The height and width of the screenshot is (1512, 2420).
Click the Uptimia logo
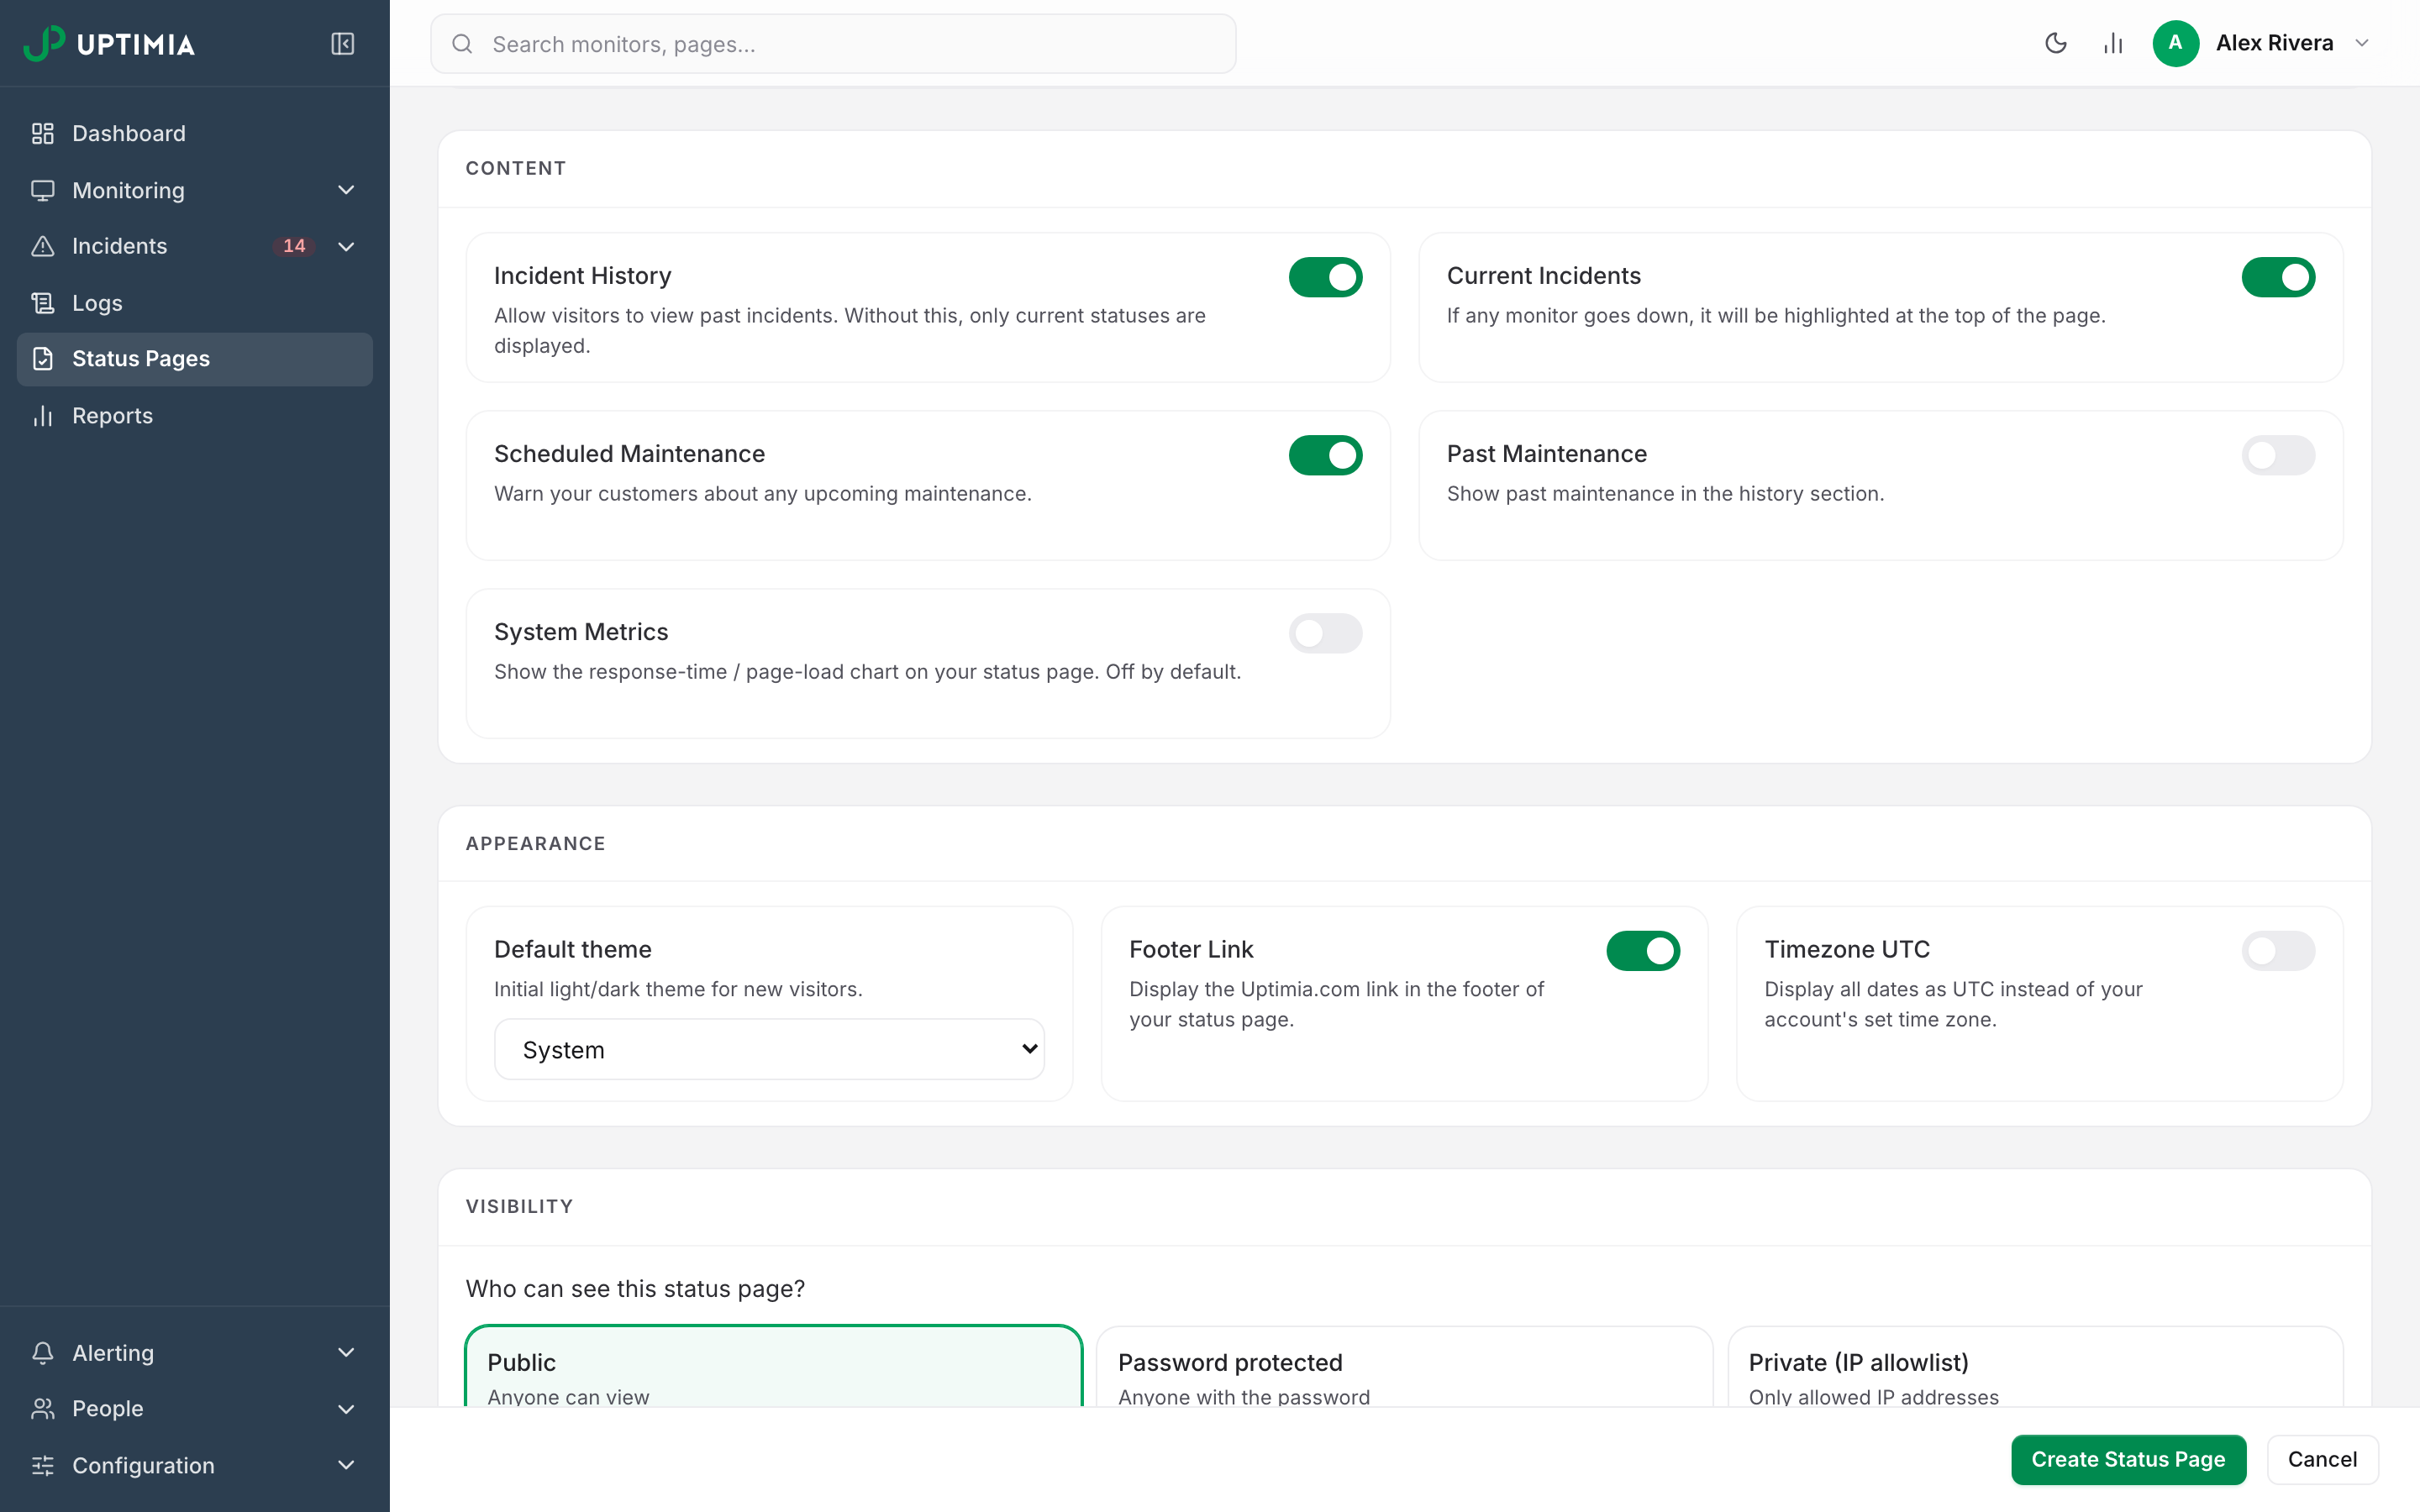coord(109,44)
